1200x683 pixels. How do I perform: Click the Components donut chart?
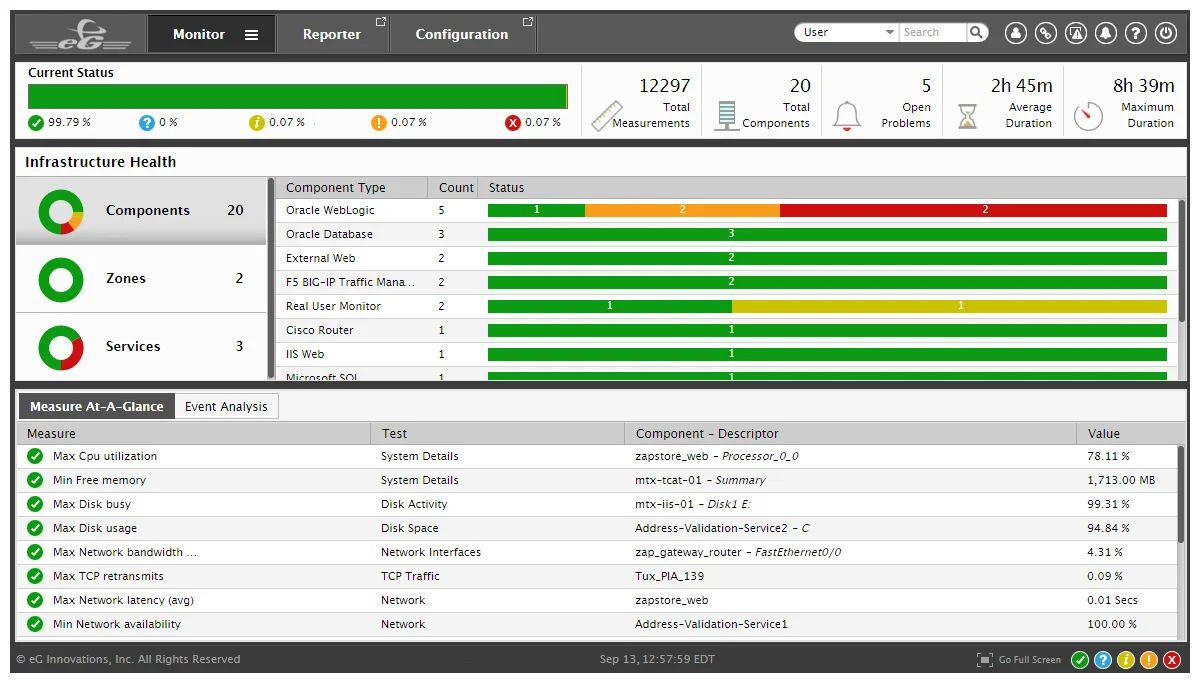coord(61,211)
